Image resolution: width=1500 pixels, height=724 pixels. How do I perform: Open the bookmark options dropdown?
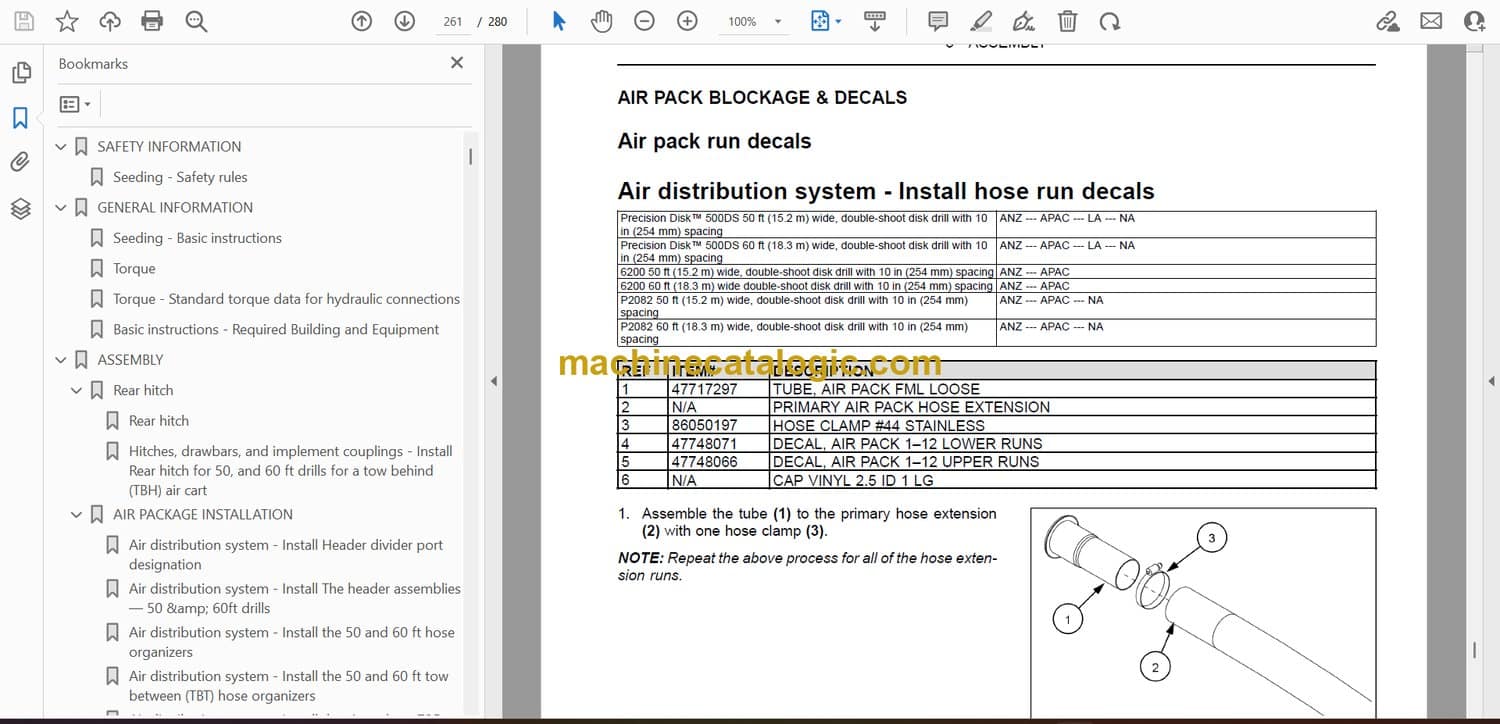[75, 104]
